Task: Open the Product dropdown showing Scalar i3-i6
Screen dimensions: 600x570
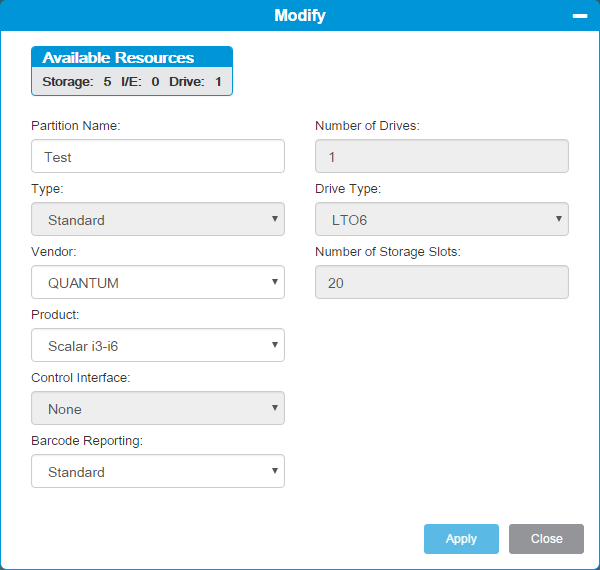Action: pos(158,345)
